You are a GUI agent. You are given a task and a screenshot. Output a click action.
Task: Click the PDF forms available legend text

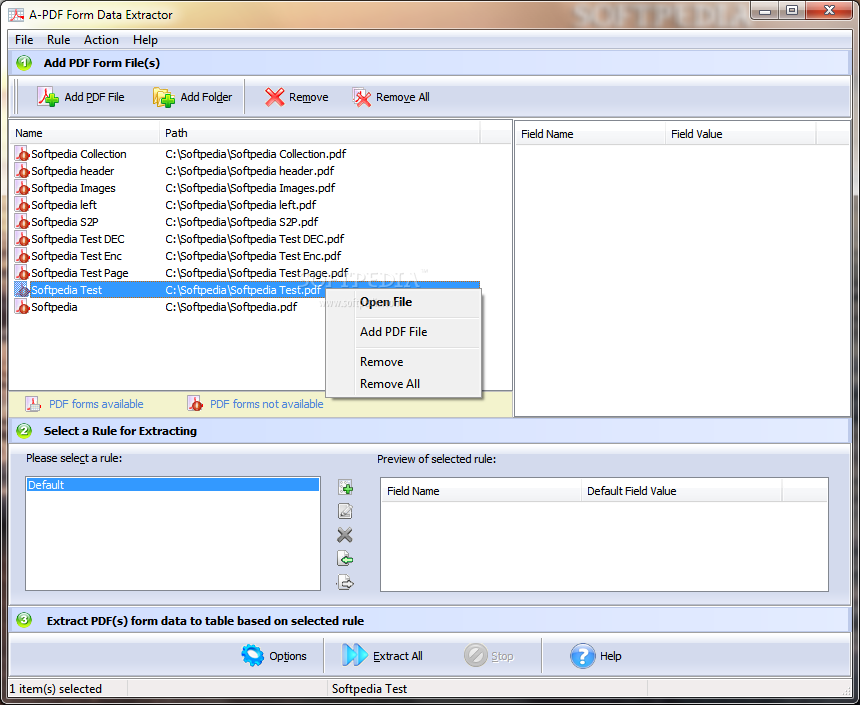coord(96,404)
